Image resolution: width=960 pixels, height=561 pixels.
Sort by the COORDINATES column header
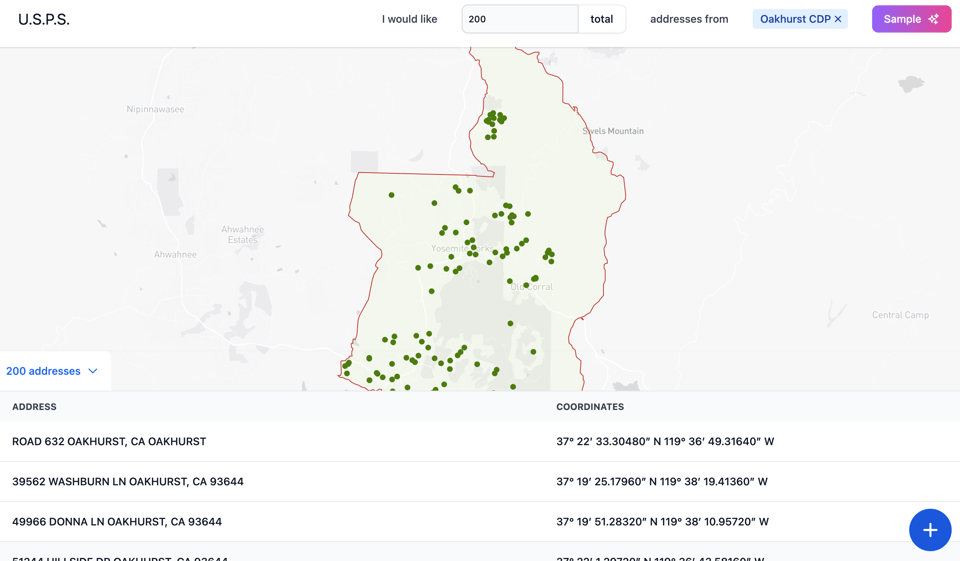[590, 407]
